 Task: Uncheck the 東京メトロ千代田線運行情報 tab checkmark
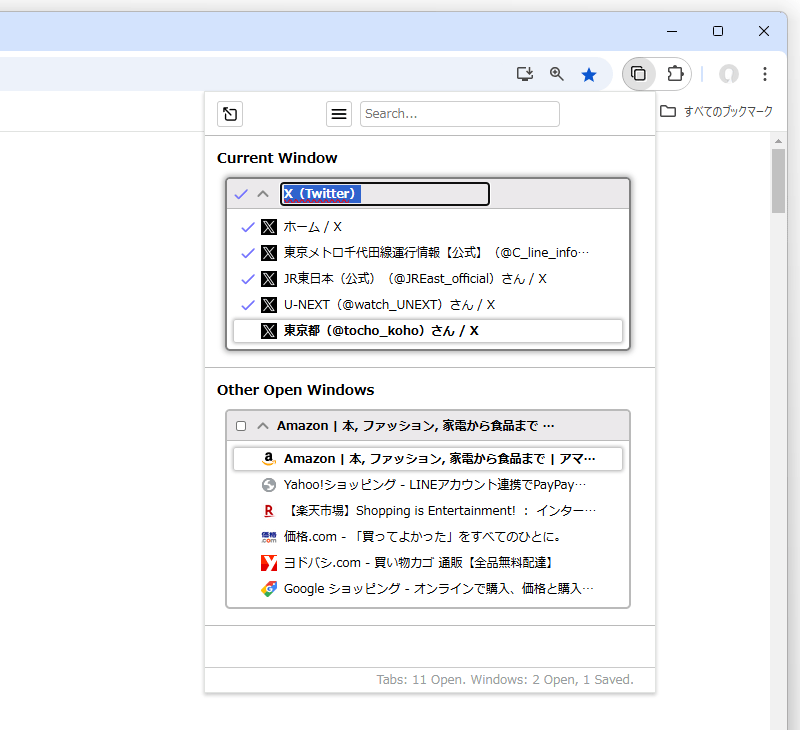point(248,253)
